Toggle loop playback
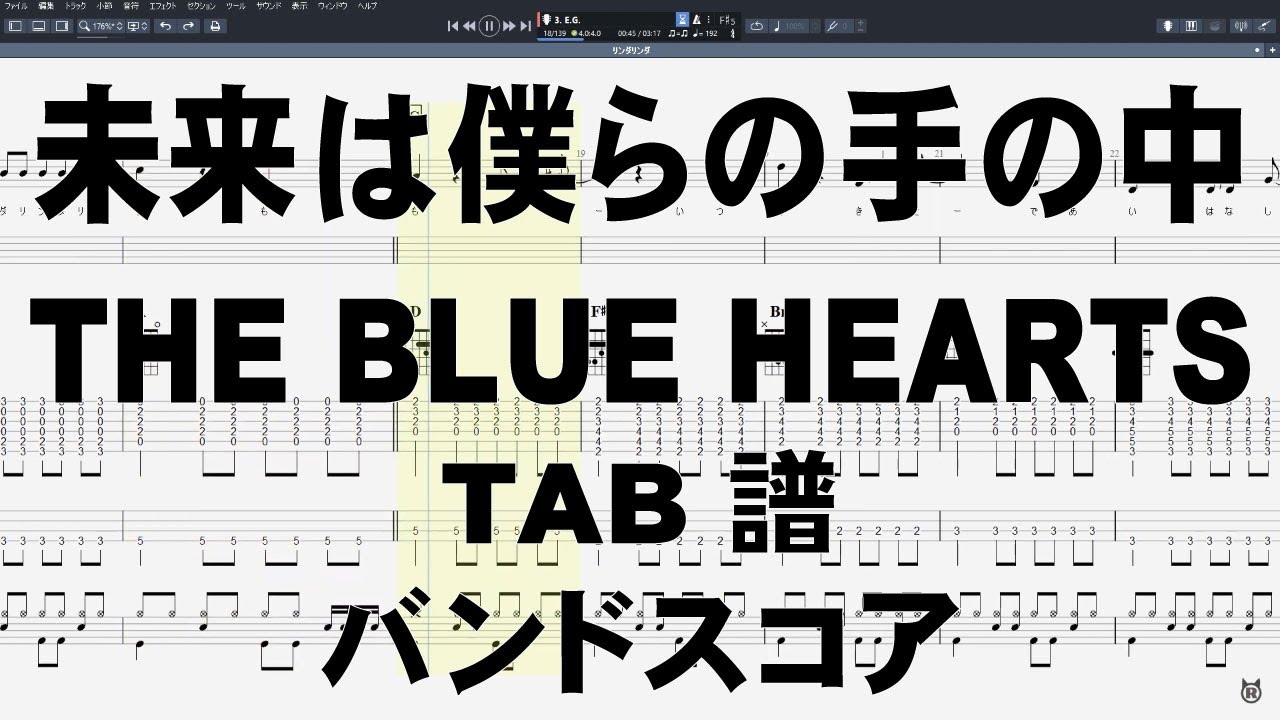The width and height of the screenshot is (1280, 720). pyautogui.click(x=757, y=26)
